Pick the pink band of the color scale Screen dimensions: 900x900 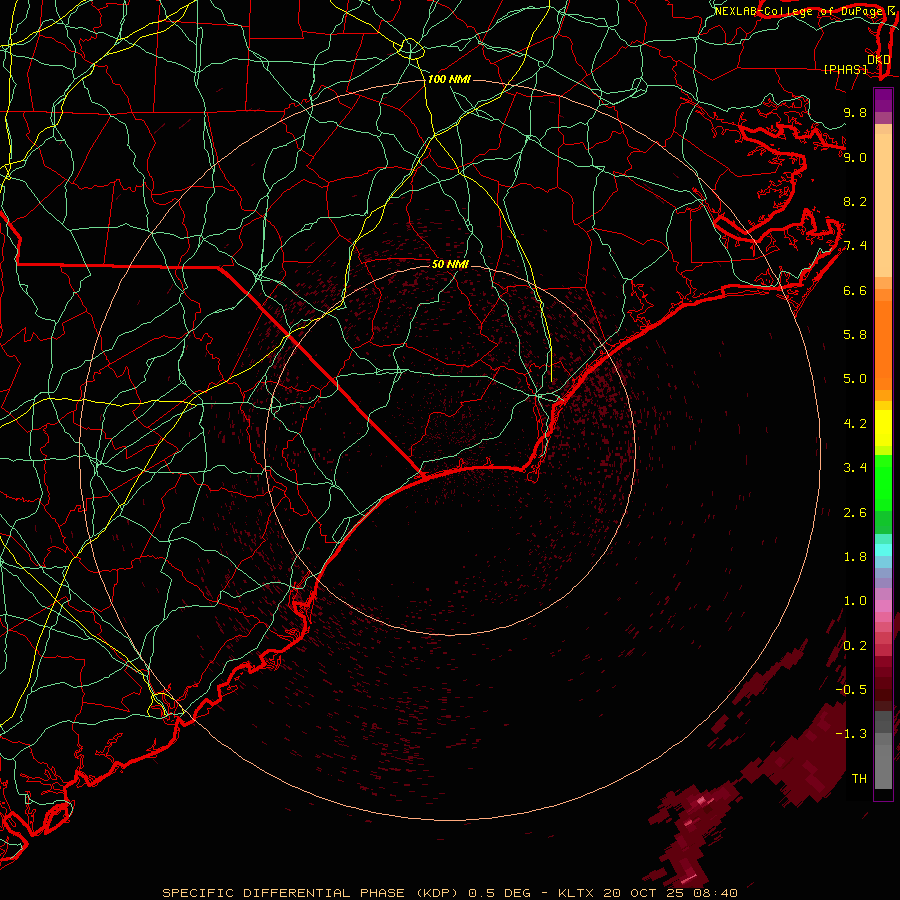(x=883, y=606)
